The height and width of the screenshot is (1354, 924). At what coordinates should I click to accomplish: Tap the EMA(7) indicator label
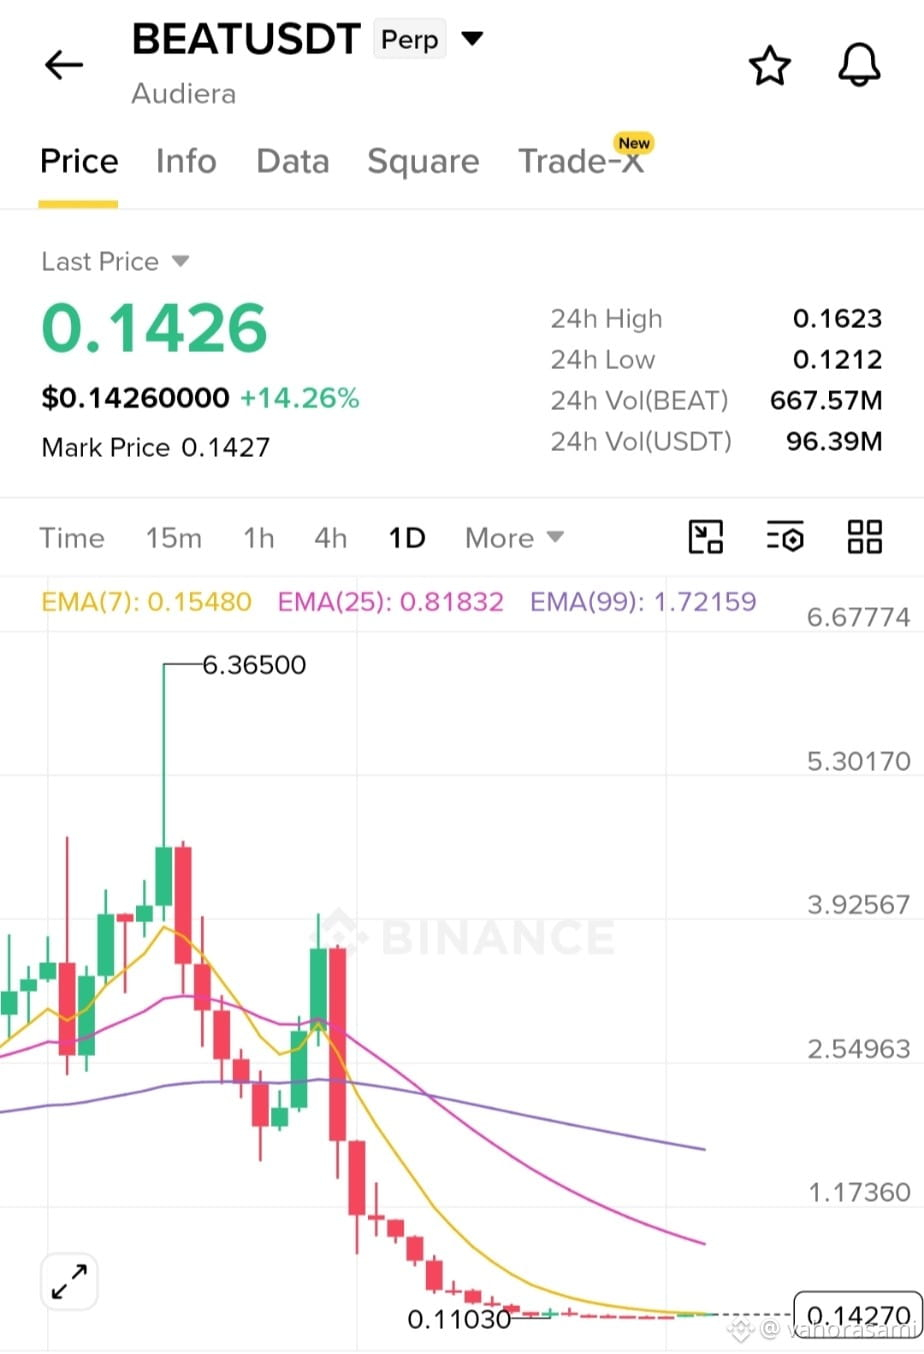[x=146, y=602]
